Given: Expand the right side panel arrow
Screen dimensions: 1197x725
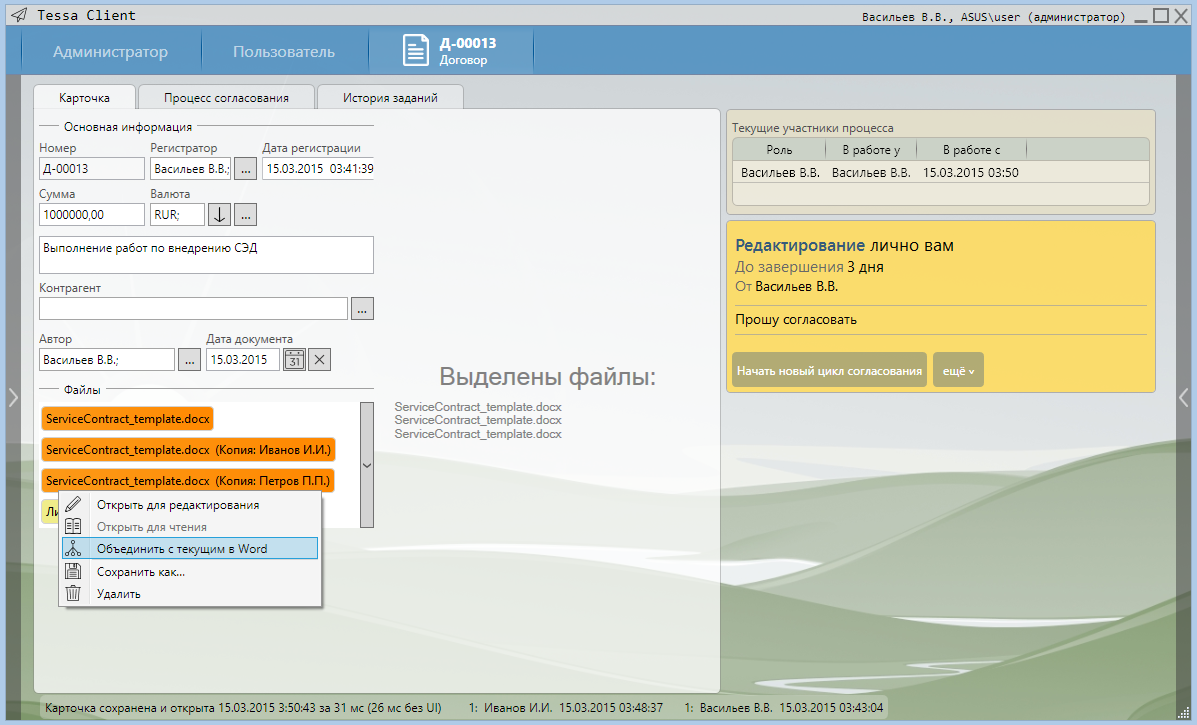Looking at the screenshot, I should click(x=1184, y=397).
